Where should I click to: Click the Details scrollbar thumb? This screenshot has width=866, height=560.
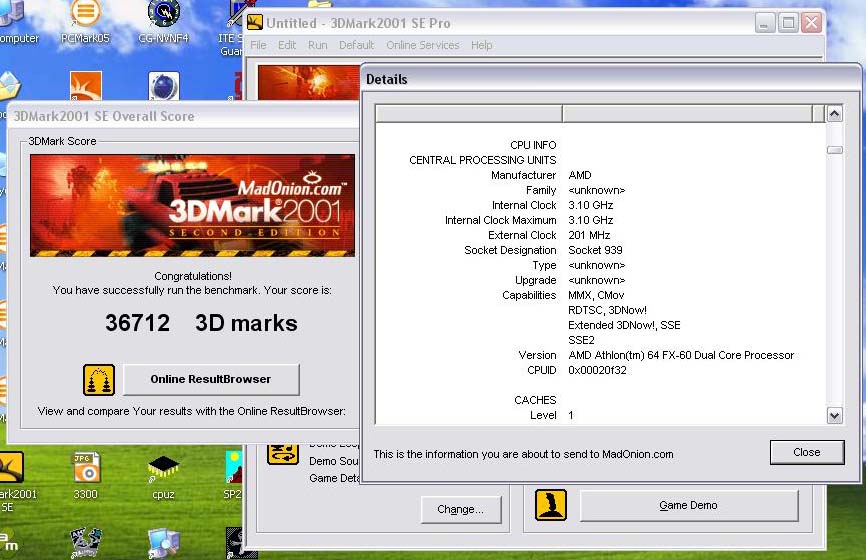pos(835,150)
